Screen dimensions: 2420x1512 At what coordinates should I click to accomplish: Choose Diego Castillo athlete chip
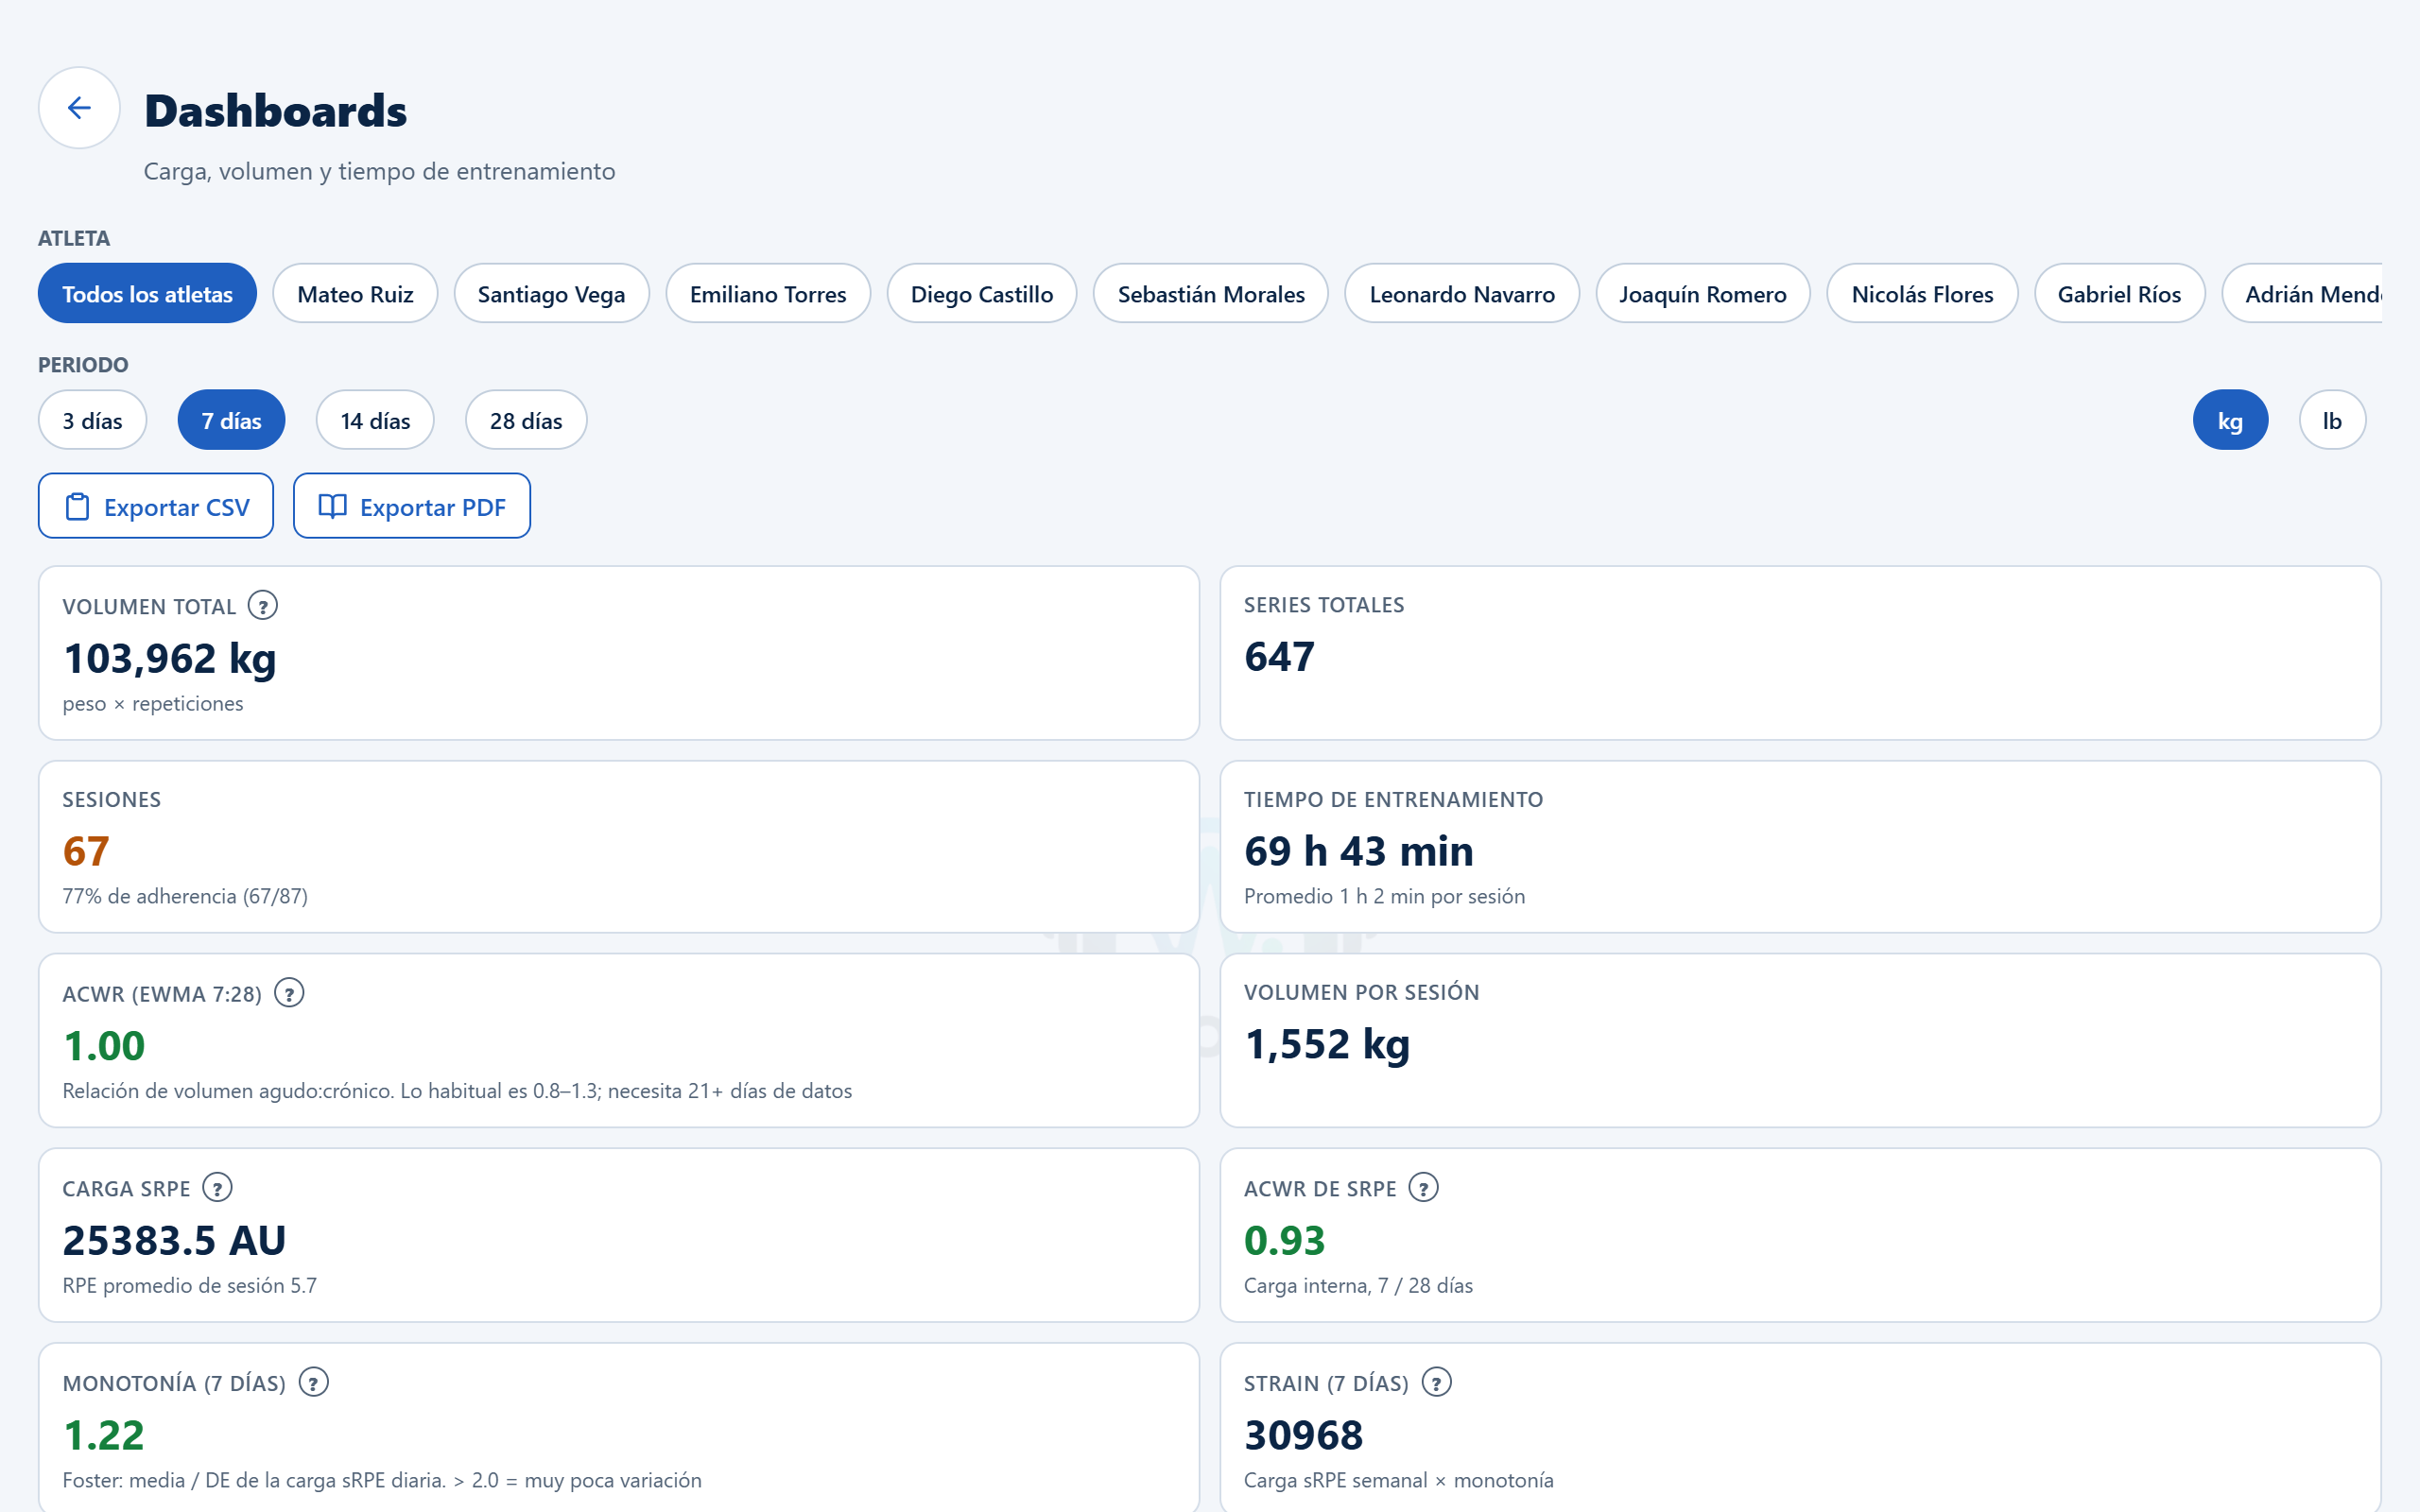pos(981,294)
